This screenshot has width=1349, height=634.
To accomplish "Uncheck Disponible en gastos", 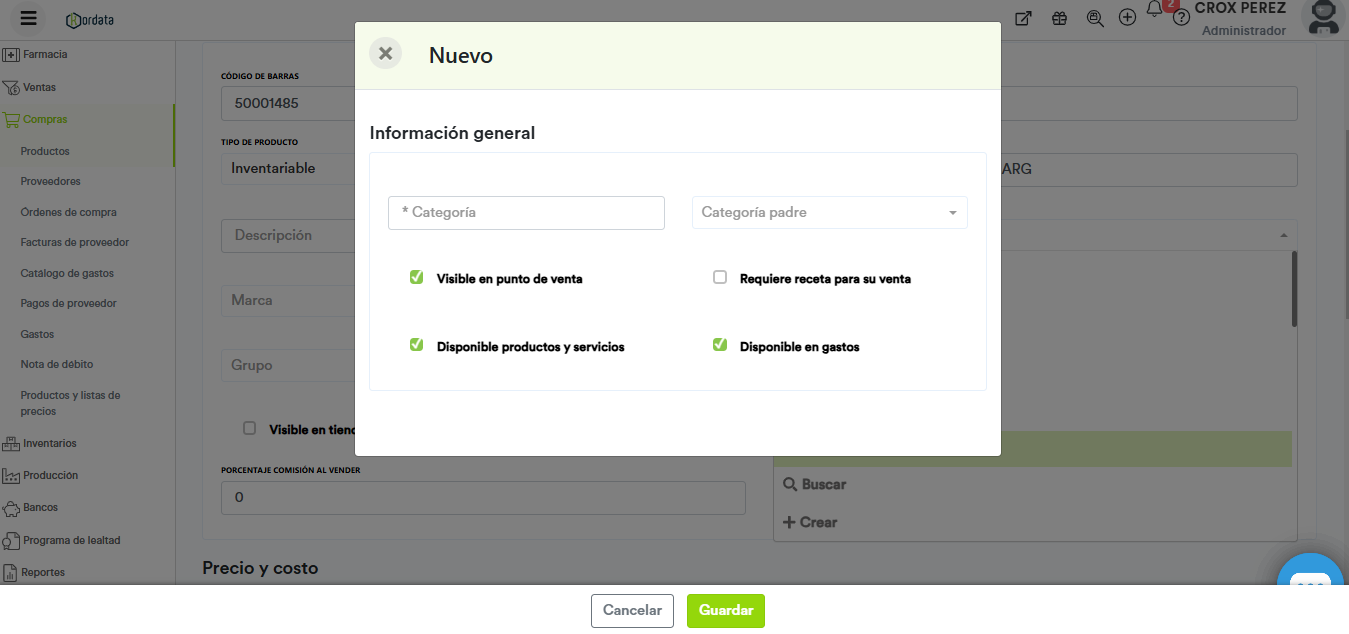I will point(719,346).
